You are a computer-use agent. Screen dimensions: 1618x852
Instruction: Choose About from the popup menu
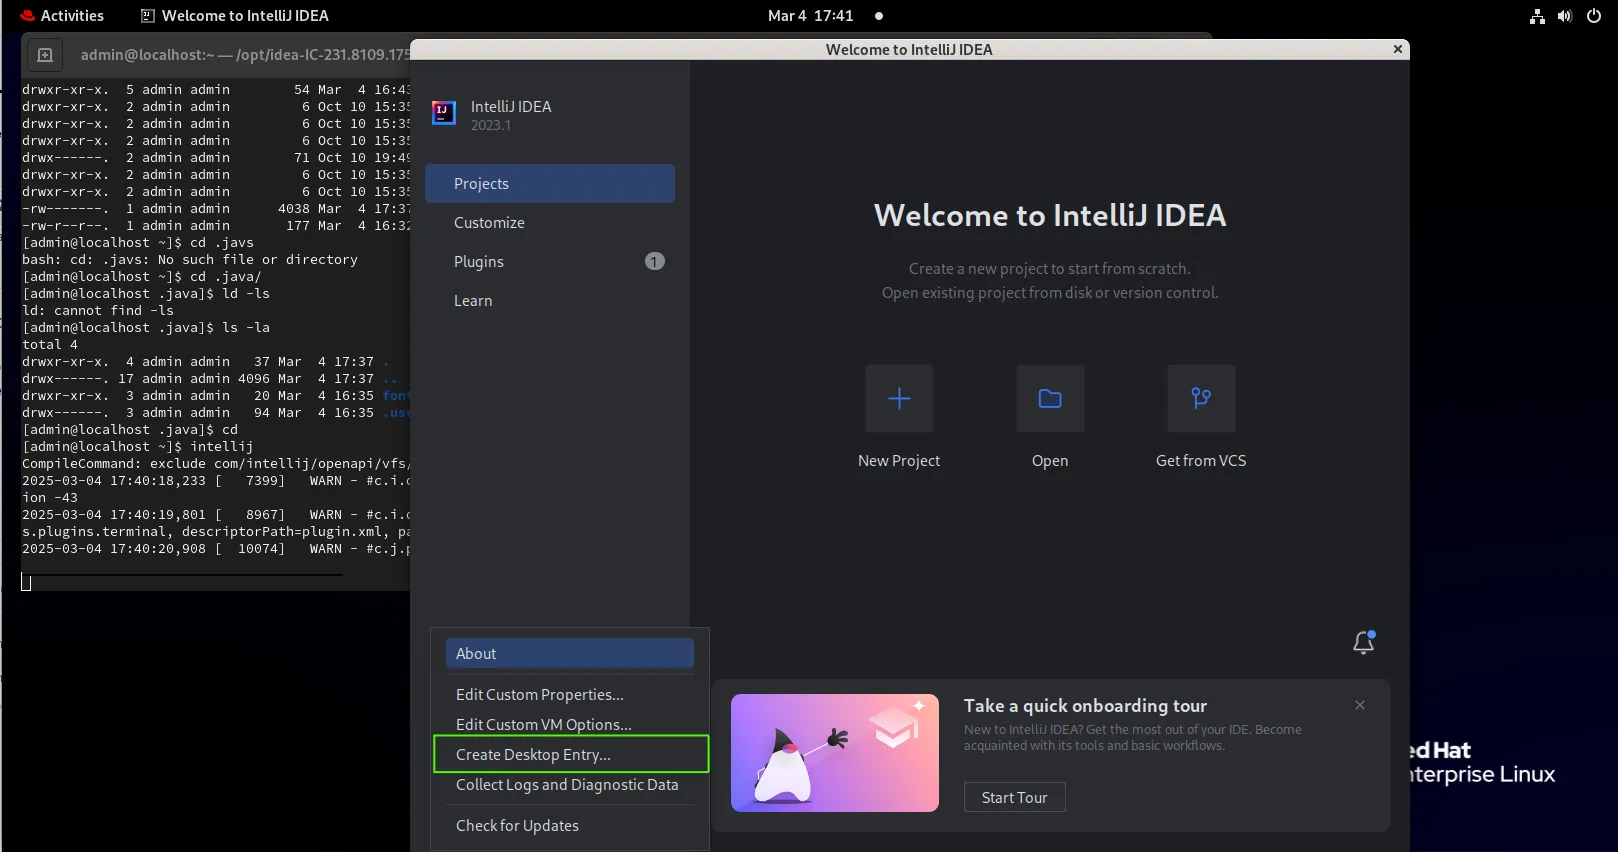point(570,653)
